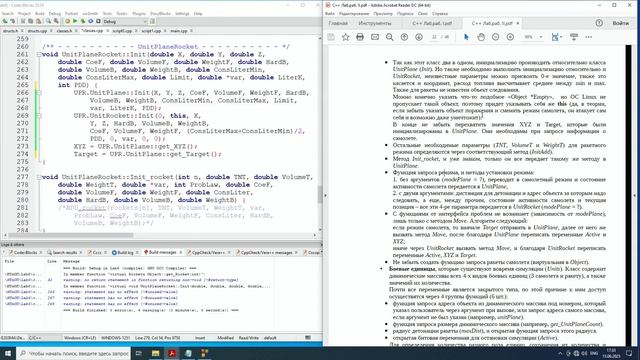
Task: Switch to the script1.cpp editor tab
Action: [151, 31]
